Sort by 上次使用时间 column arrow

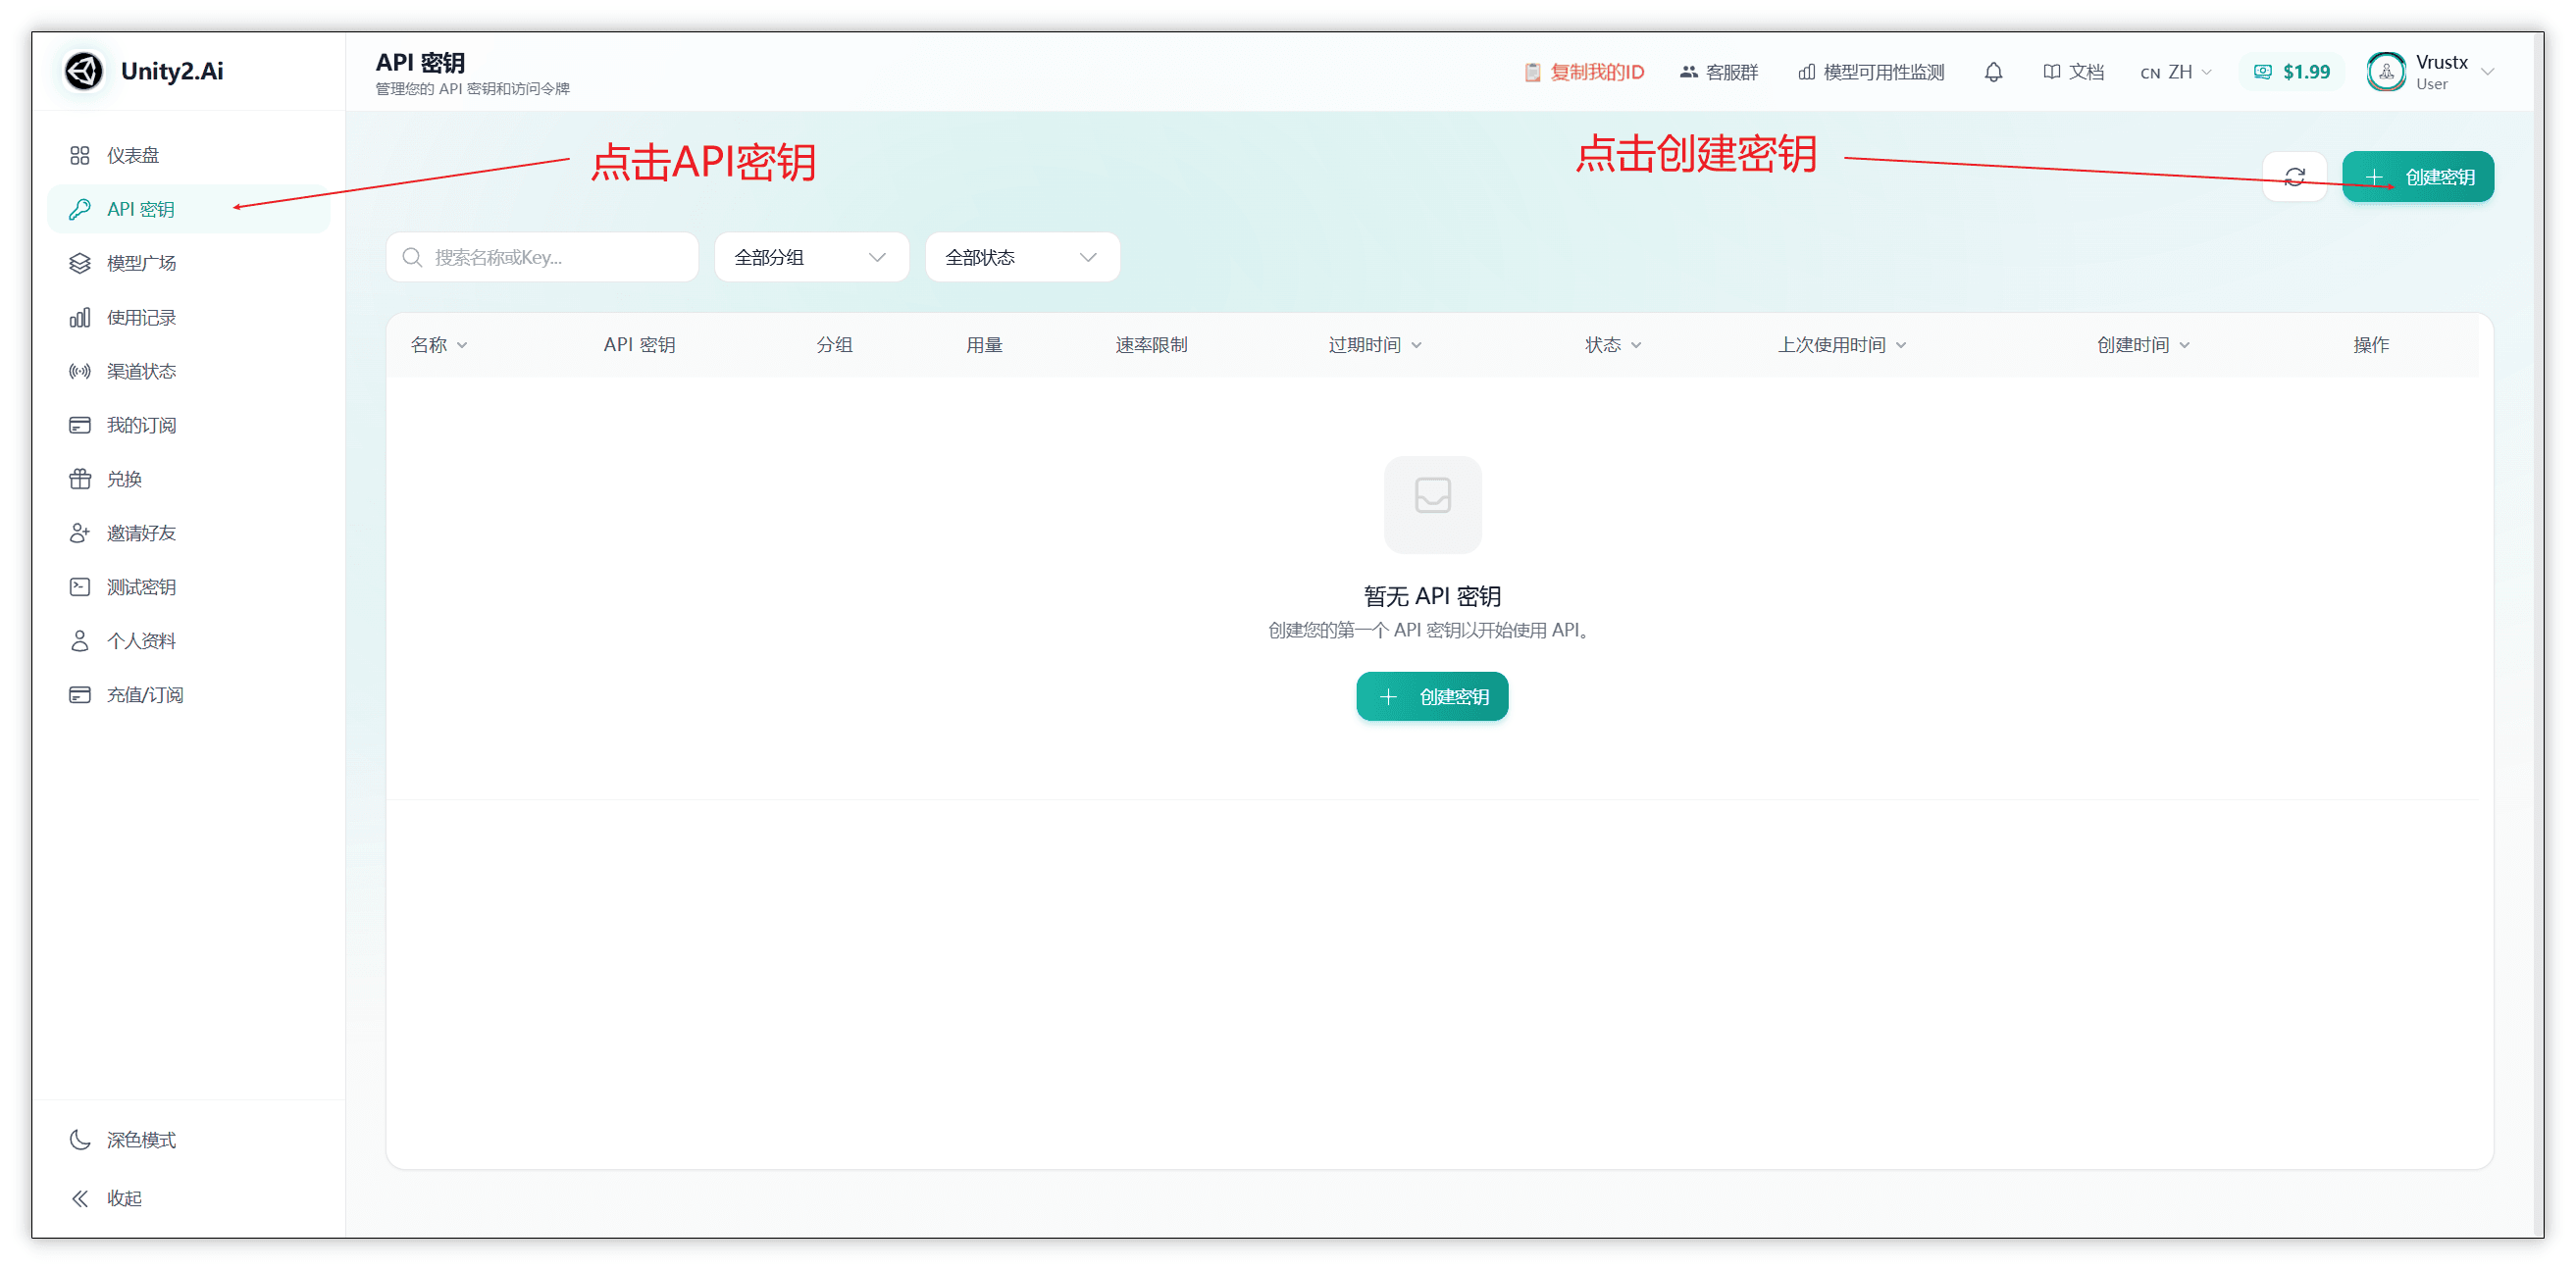[1901, 346]
